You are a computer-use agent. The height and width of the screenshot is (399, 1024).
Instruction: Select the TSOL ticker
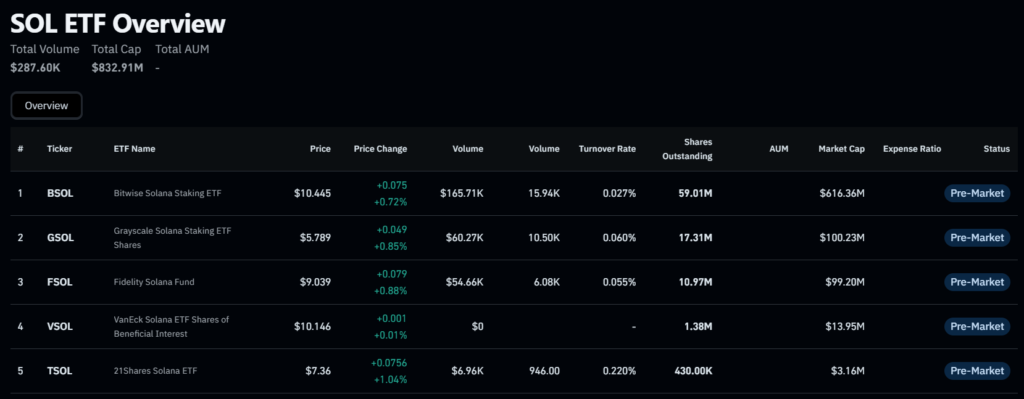pyautogui.click(x=60, y=371)
